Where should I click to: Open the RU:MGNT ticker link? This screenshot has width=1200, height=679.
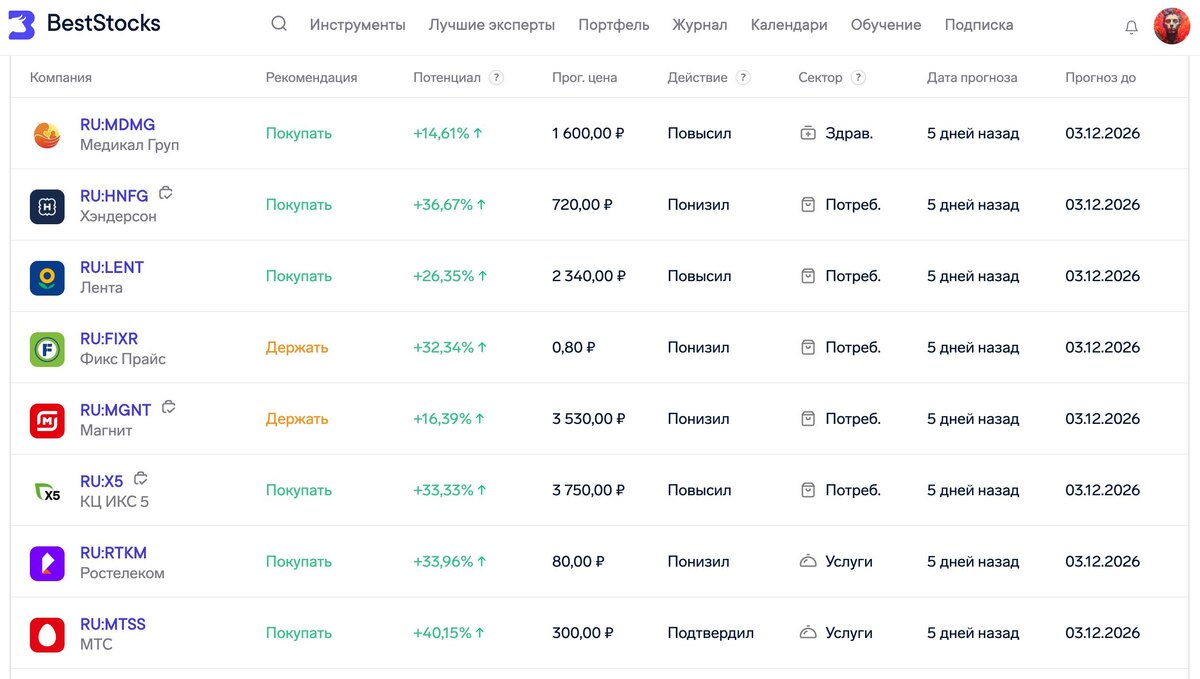[116, 410]
